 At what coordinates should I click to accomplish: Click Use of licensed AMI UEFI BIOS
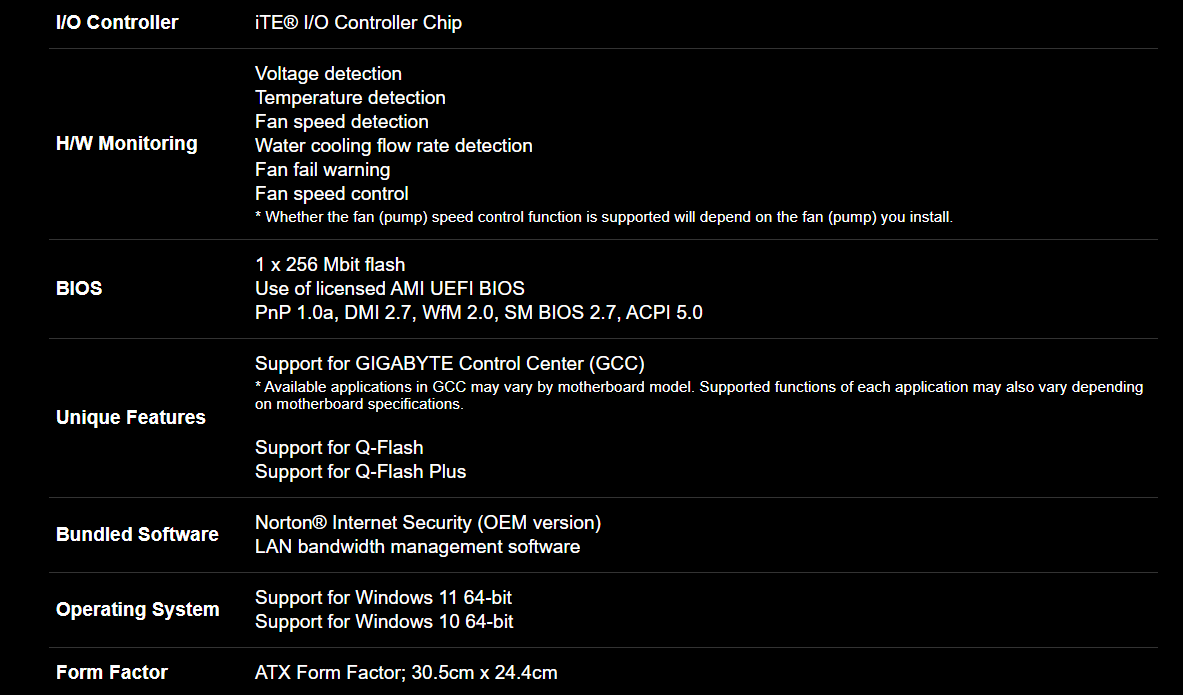click(390, 289)
